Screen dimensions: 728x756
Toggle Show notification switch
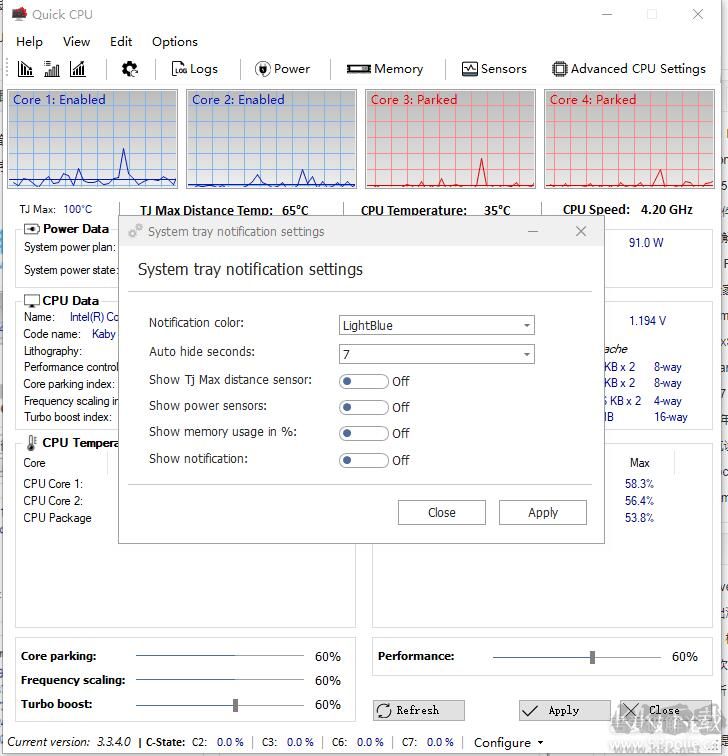[364, 460]
